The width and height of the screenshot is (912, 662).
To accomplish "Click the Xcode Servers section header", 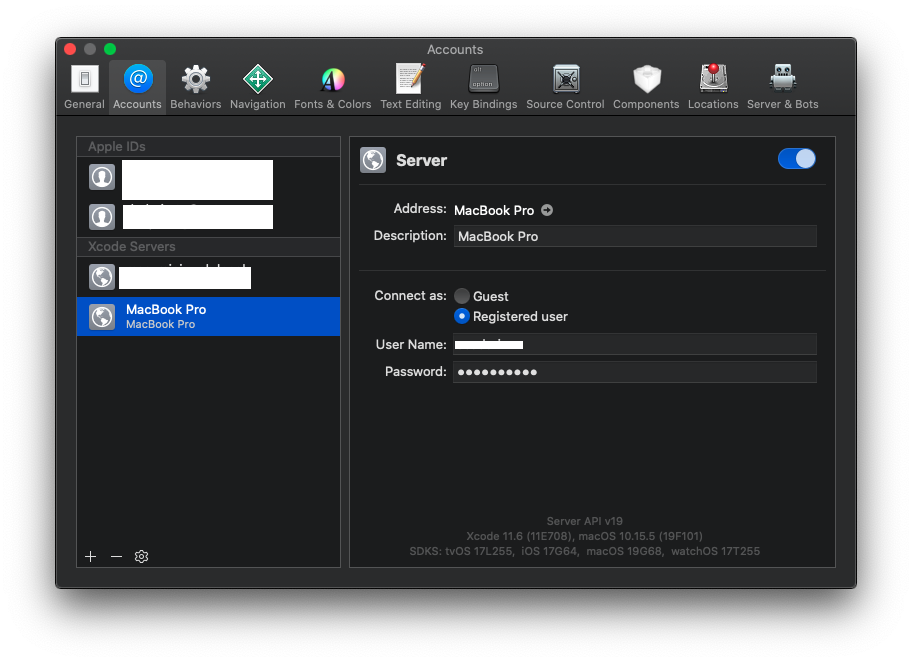I will click(x=208, y=247).
